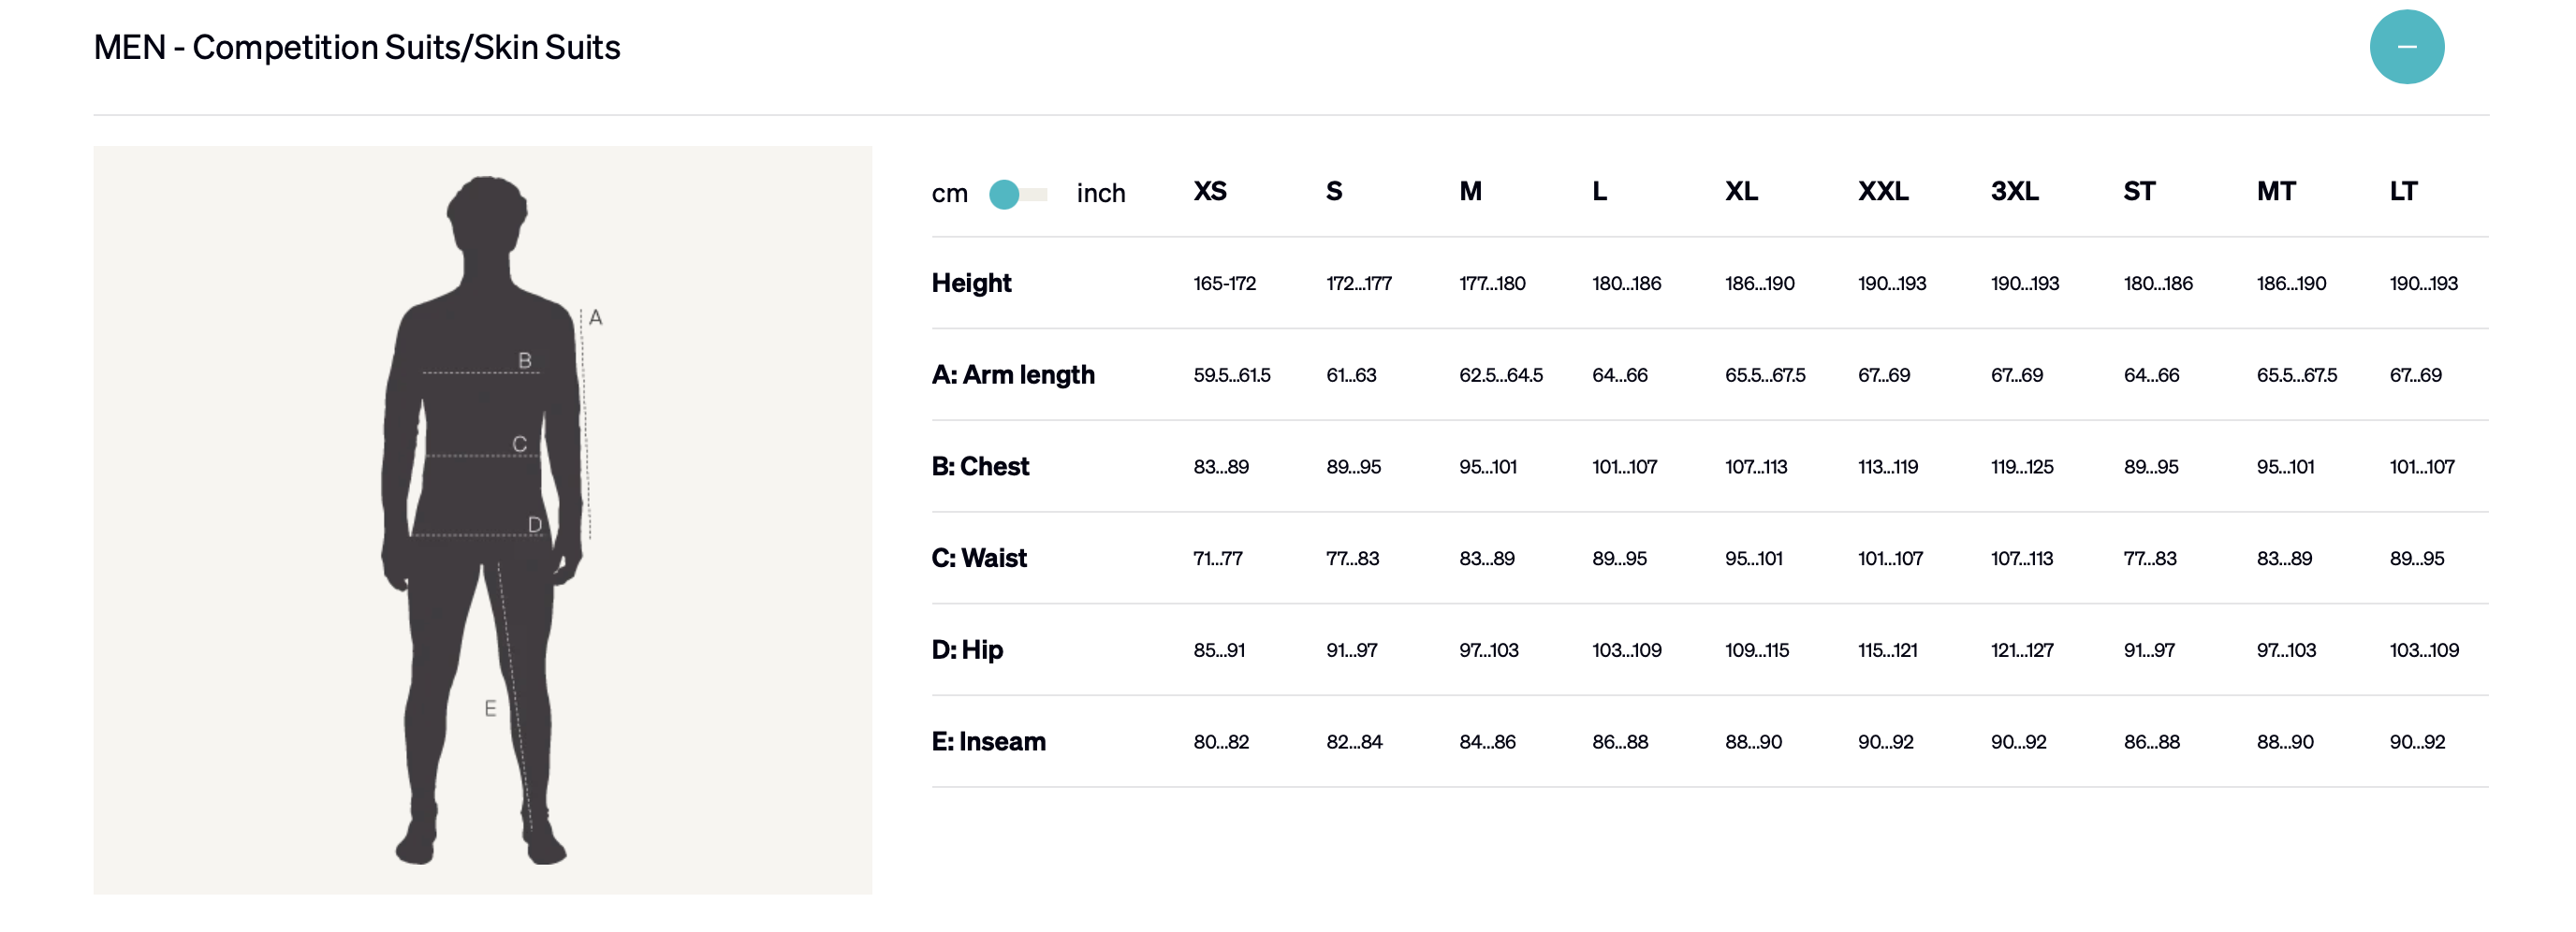Click the LT size column header
Viewport: 2576px width, 932px height.
(x=2403, y=191)
